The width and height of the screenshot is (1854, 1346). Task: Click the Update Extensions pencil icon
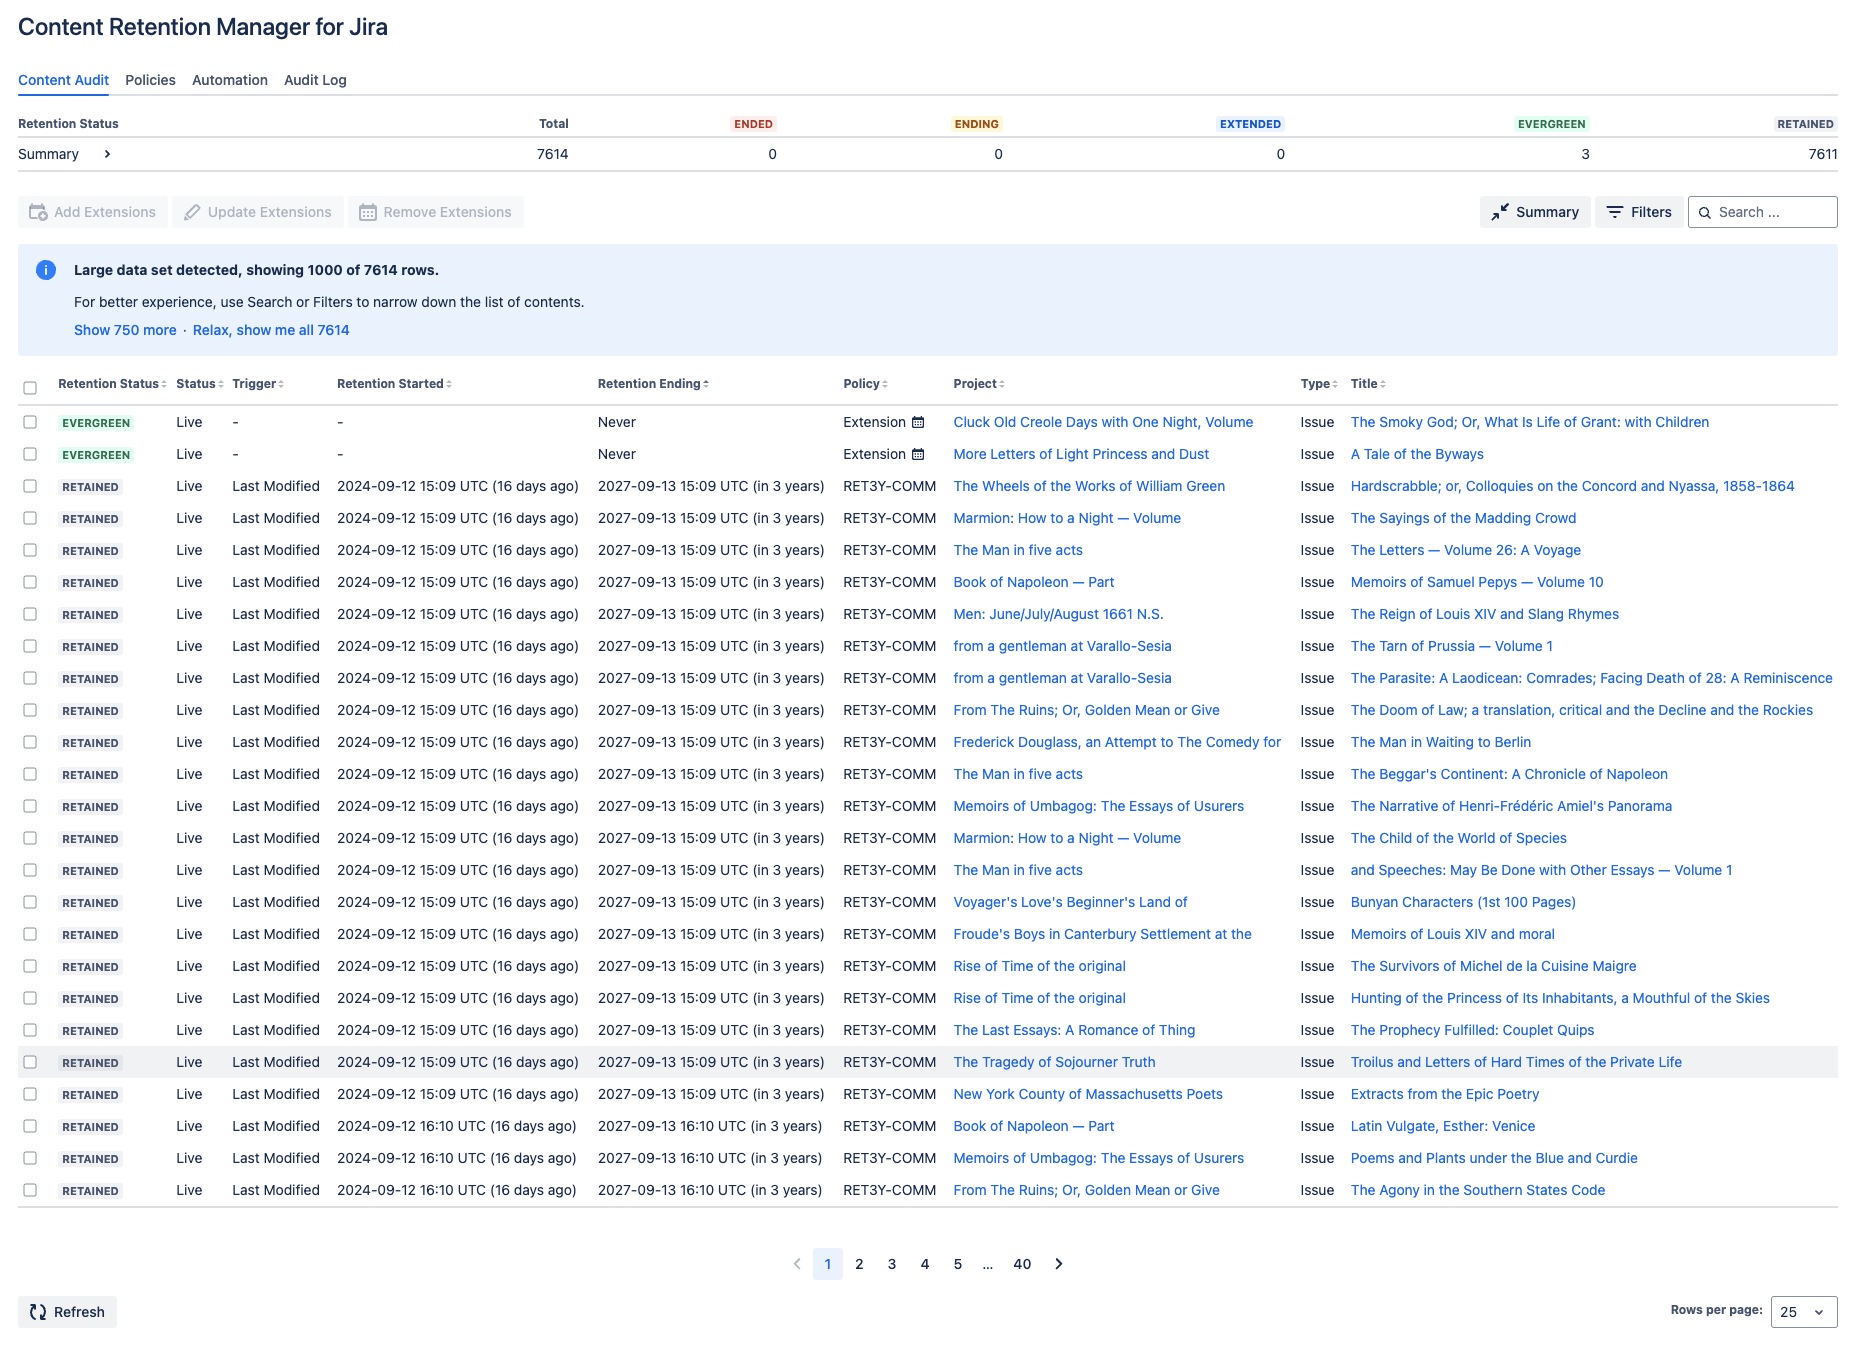pyautogui.click(x=192, y=212)
